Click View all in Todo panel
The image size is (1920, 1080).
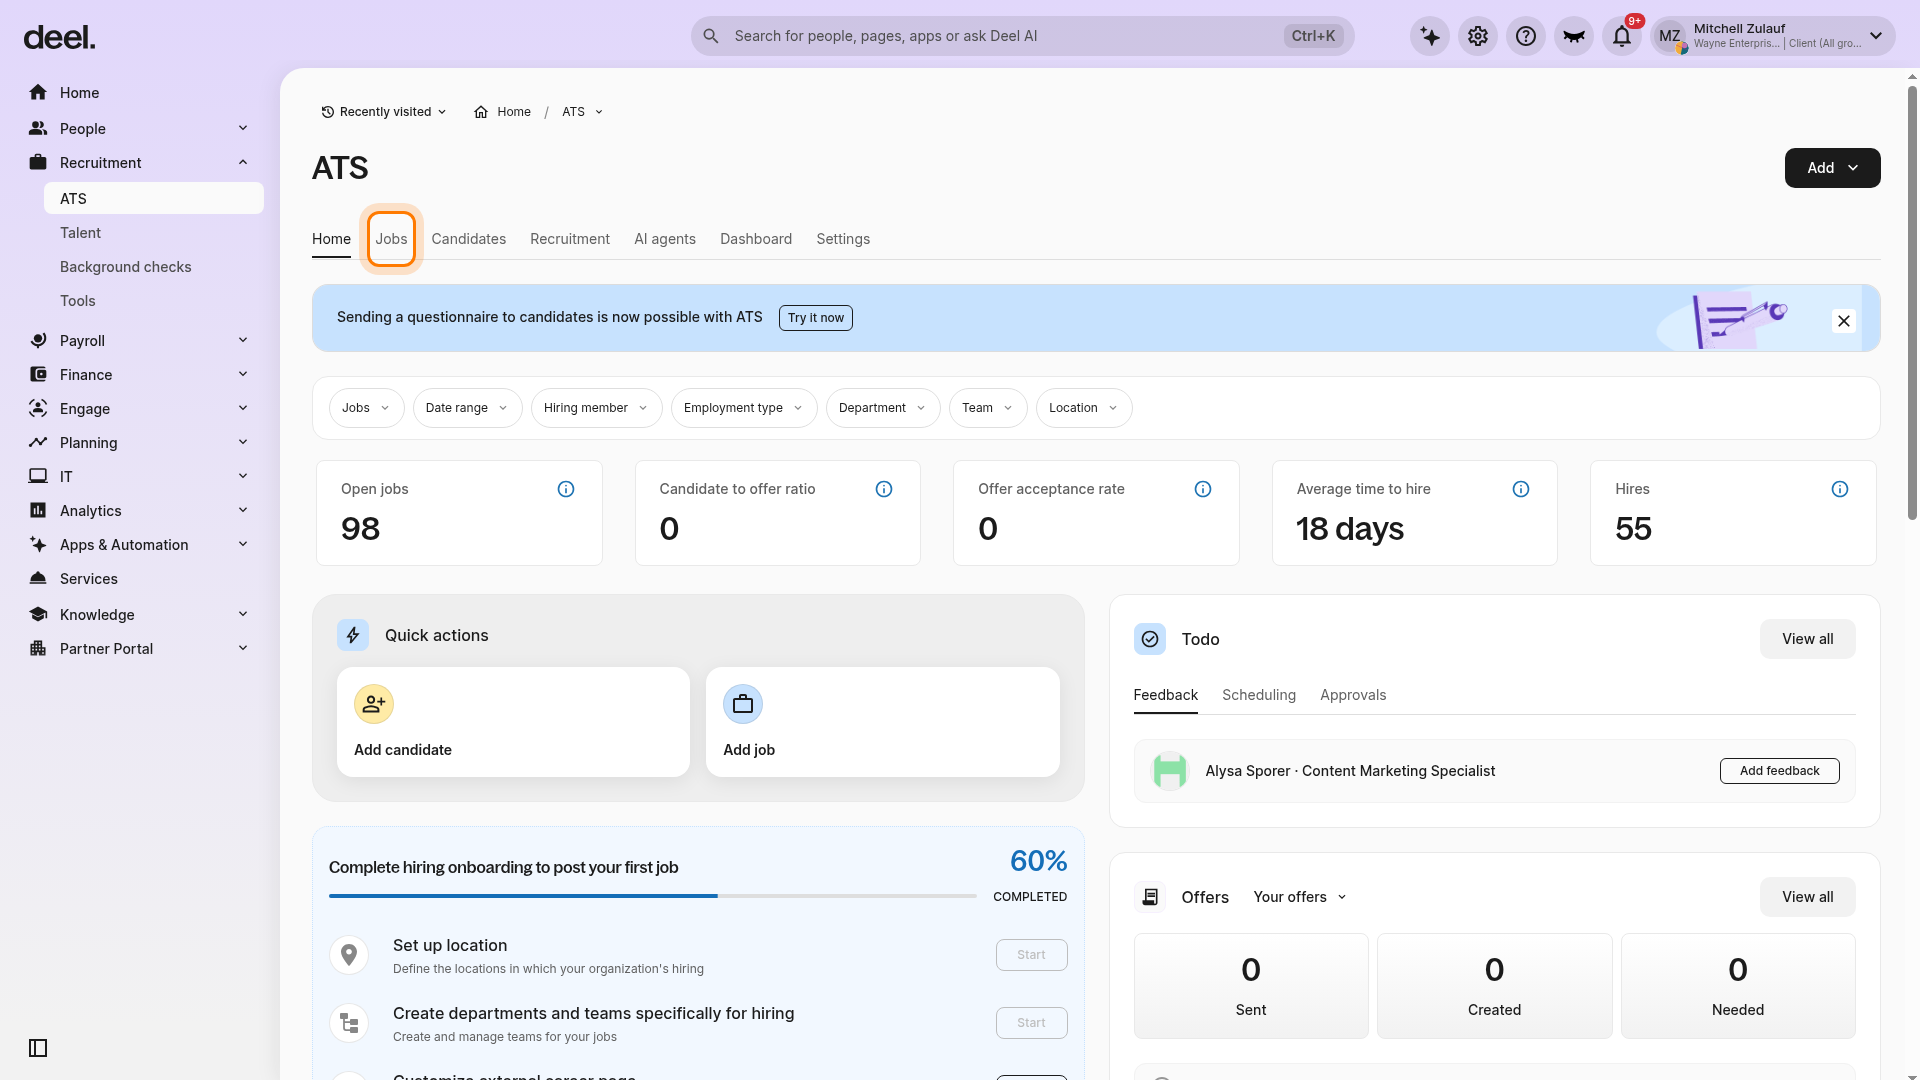coord(1808,639)
